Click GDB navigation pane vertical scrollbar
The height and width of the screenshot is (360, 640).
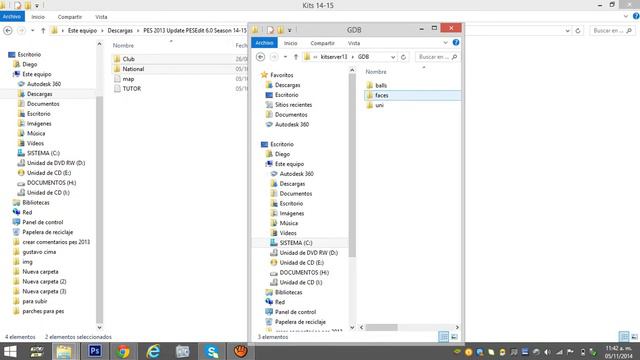coord(352,165)
